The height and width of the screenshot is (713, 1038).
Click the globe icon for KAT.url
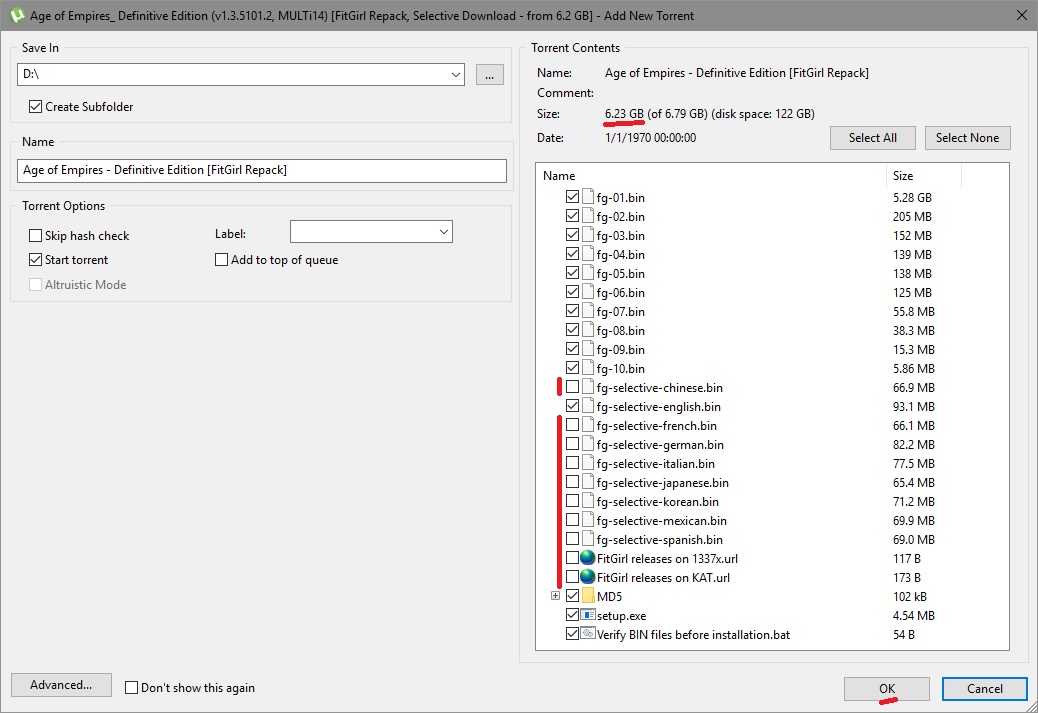point(588,577)
